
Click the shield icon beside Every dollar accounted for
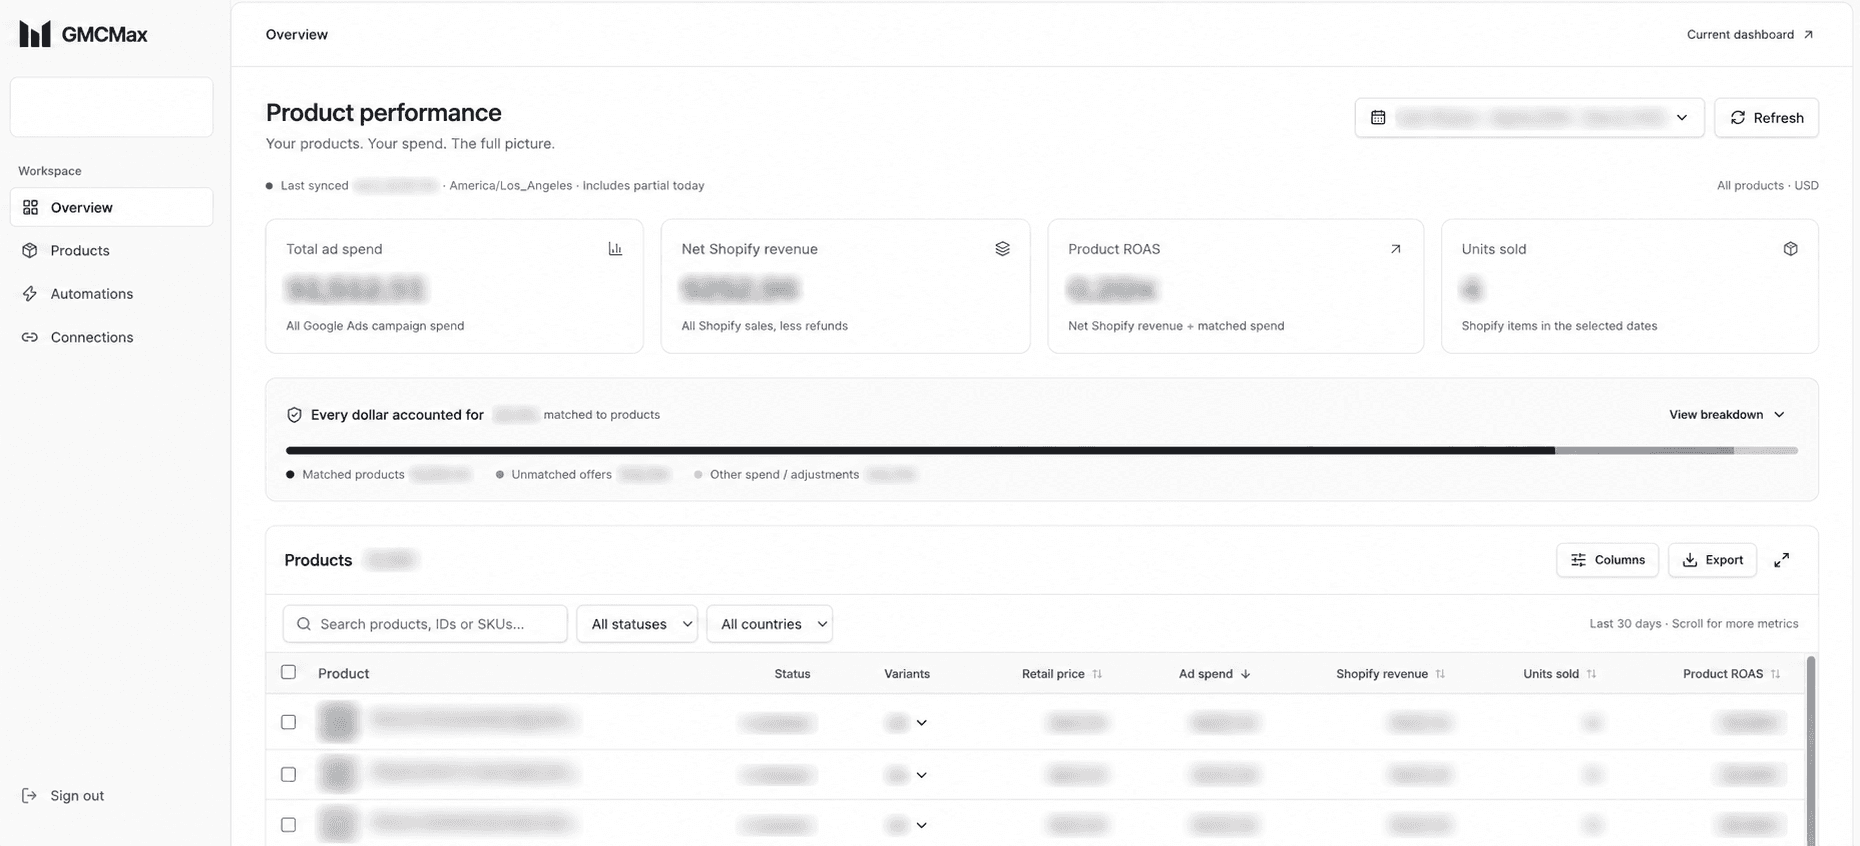[x=294, y=414]
